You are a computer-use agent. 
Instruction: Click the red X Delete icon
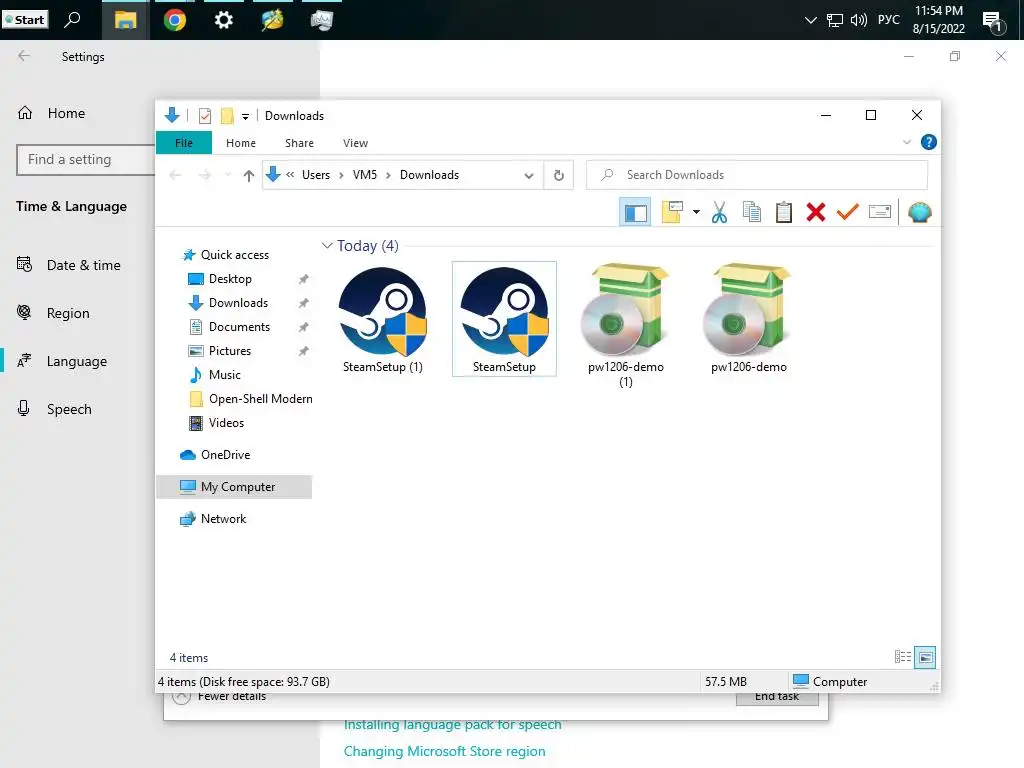[x=816, y=212]
